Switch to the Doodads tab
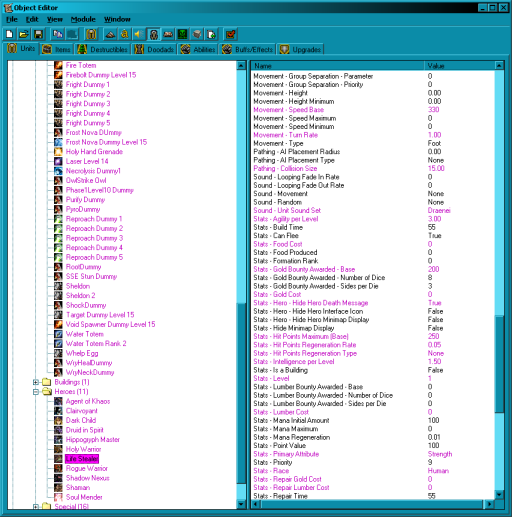 point(154,50)
